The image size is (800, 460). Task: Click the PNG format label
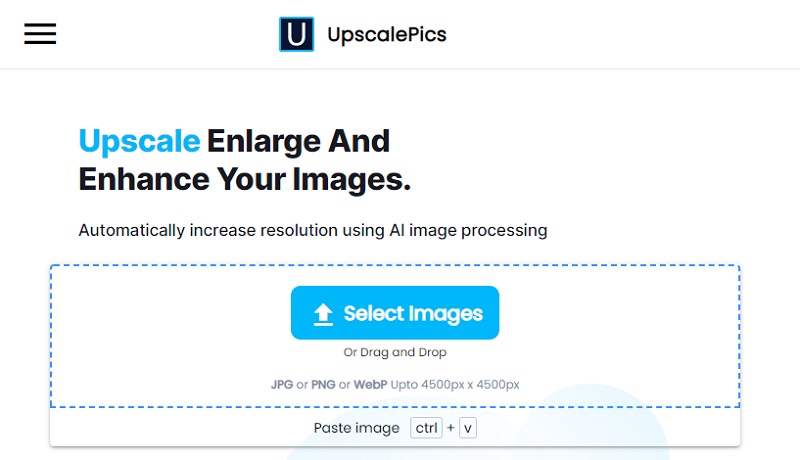322,384
